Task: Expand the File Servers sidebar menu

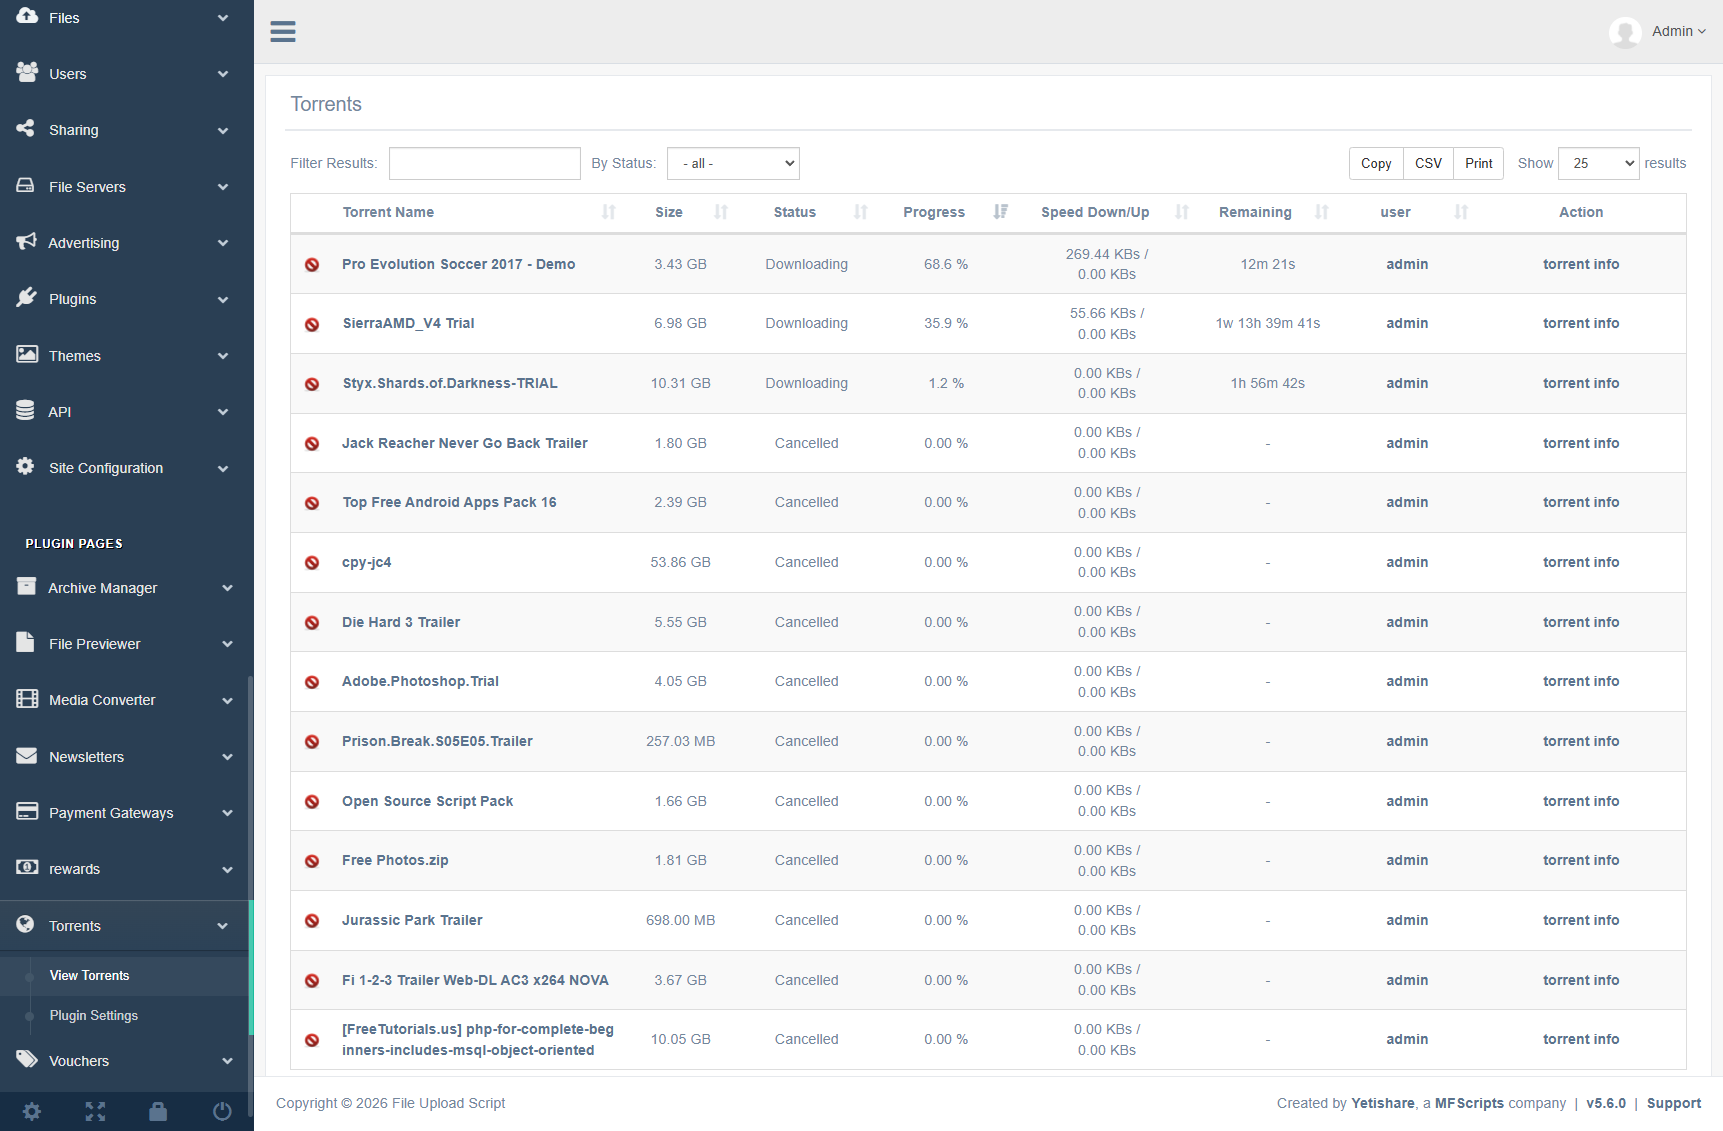Action: pyautogui.click(x=124, y=187)
